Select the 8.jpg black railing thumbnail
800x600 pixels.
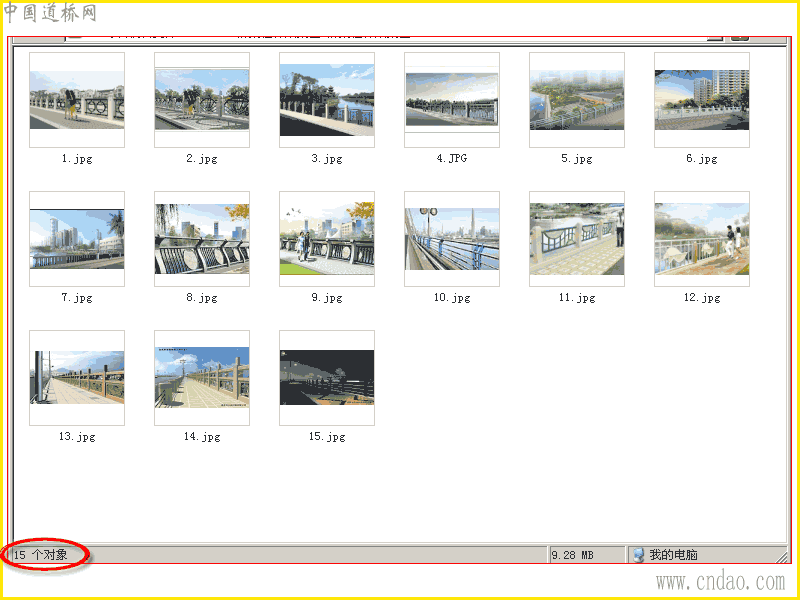click(x=202, y=239)
